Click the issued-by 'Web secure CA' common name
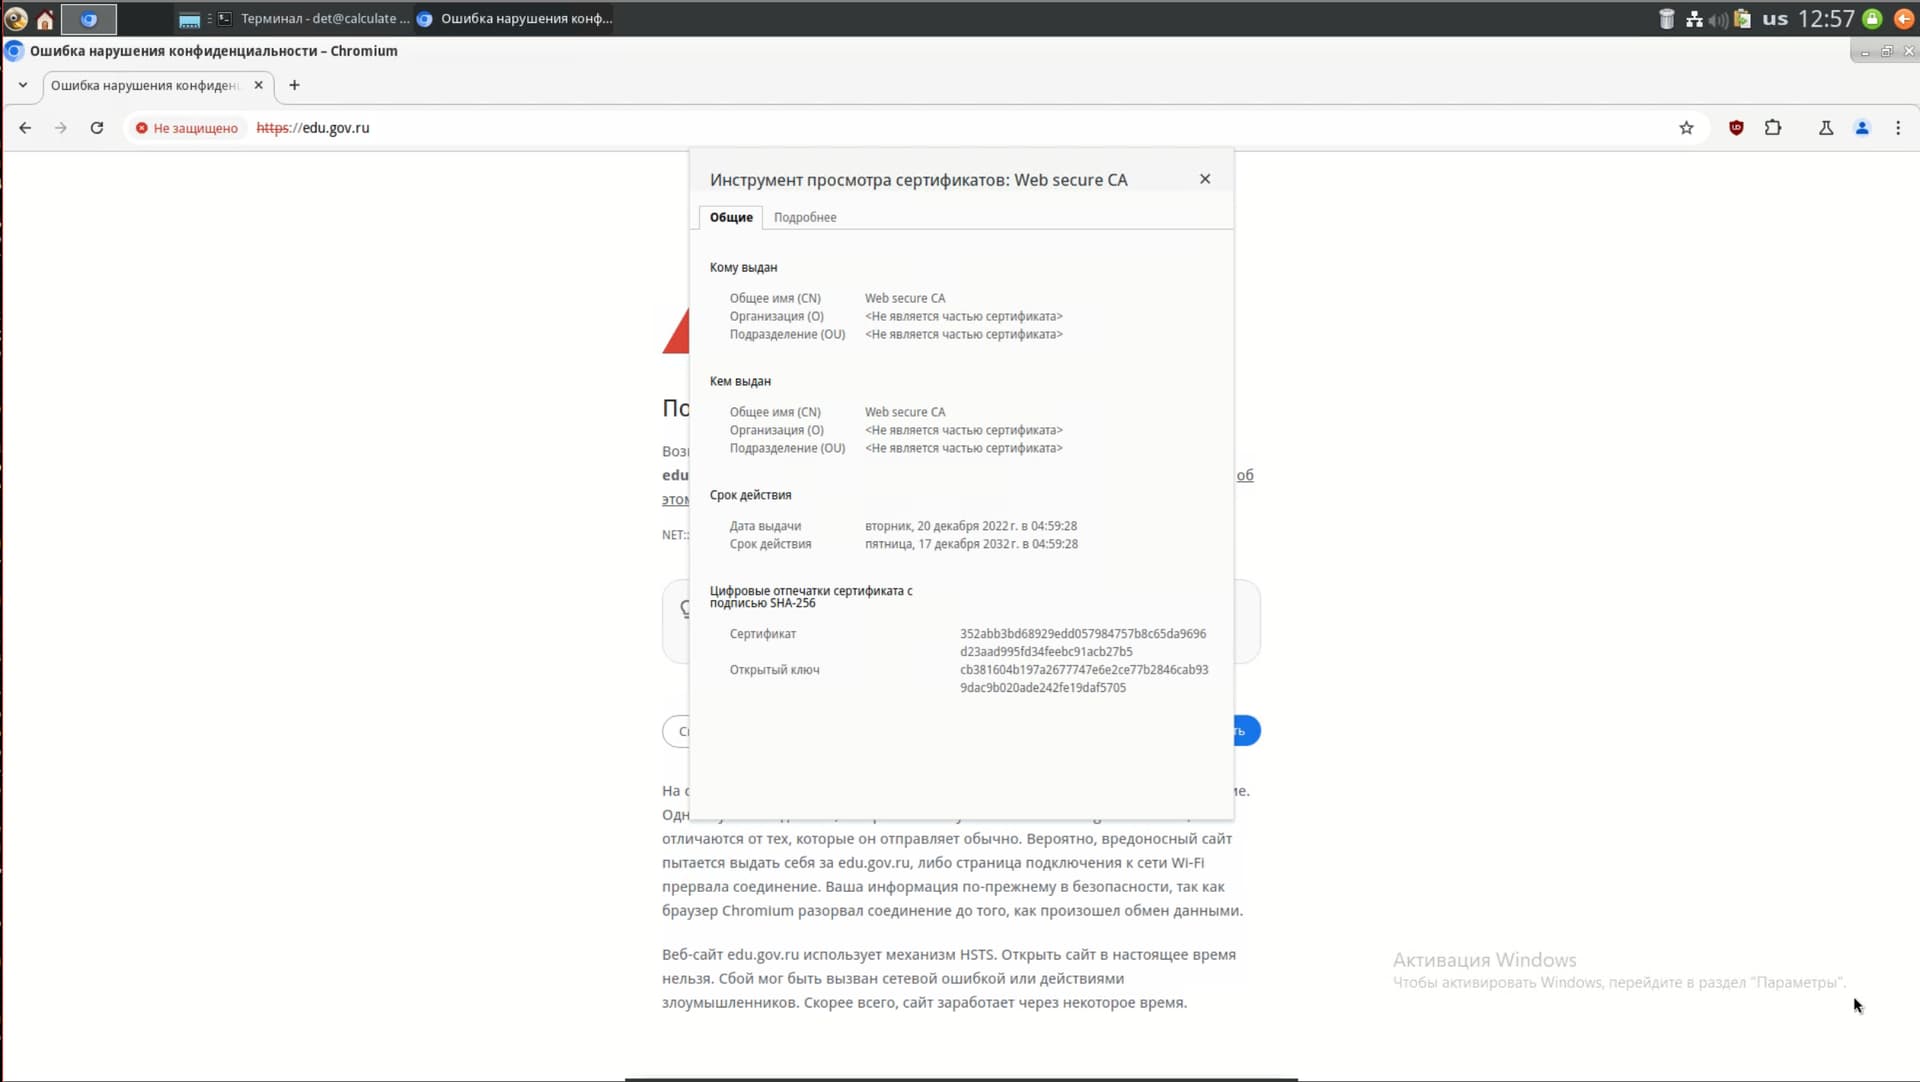1920x1082 pixels. 905,412
